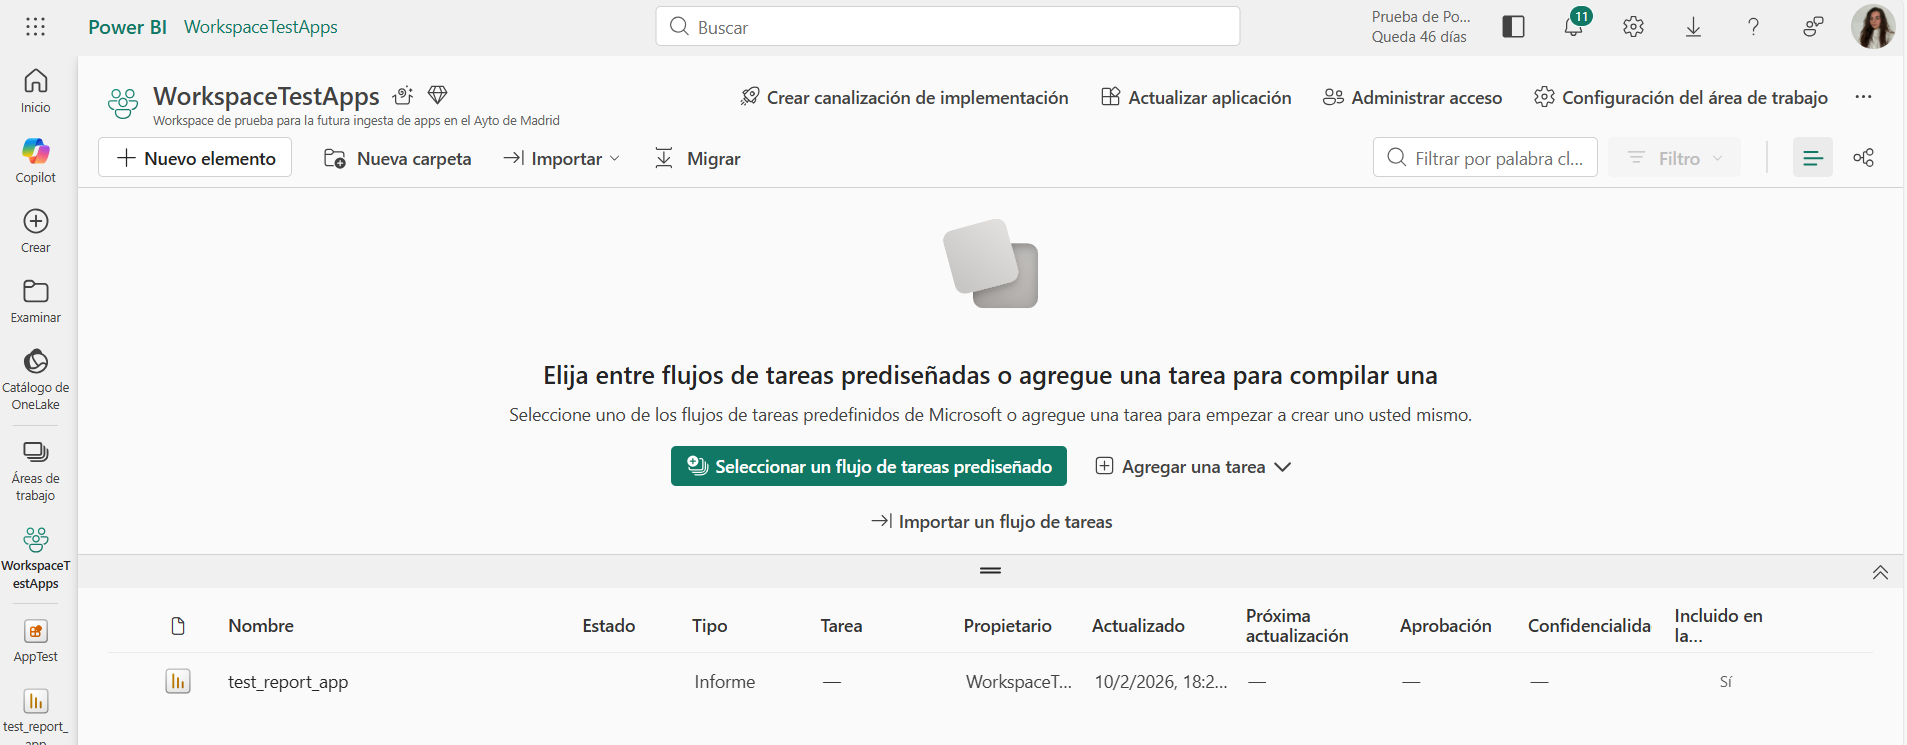Click the Tarea column header
The height and width of the screenshot is (745, 1907).
pos(841,626)
